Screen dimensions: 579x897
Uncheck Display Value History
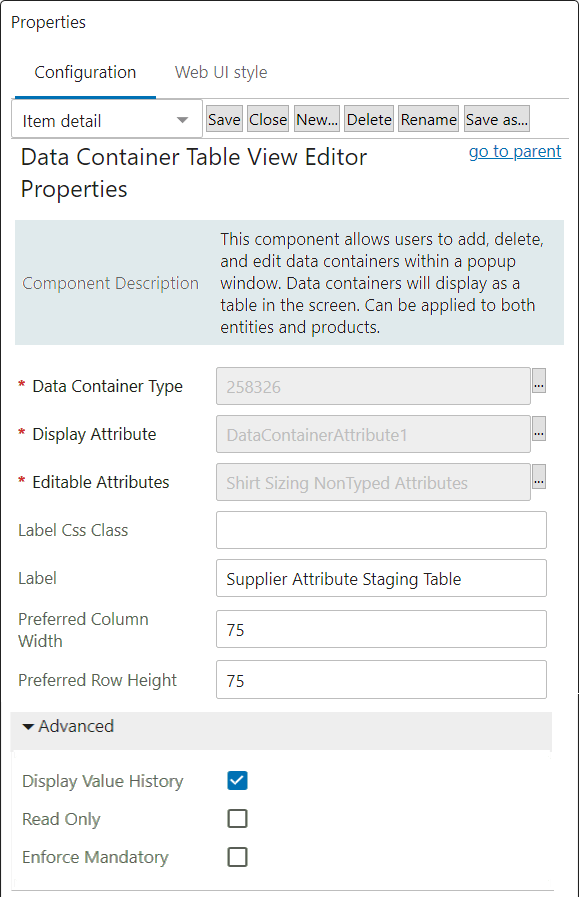pos(237,781)
